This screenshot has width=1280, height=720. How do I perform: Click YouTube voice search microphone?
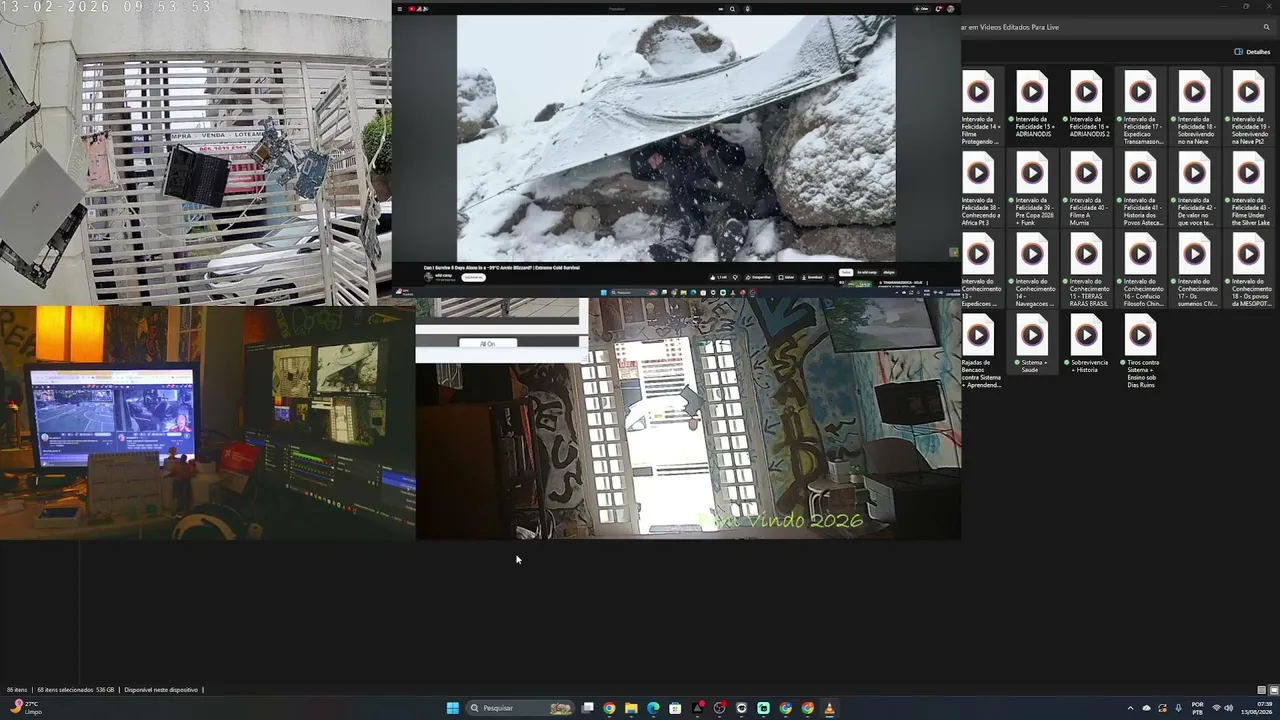747,9
